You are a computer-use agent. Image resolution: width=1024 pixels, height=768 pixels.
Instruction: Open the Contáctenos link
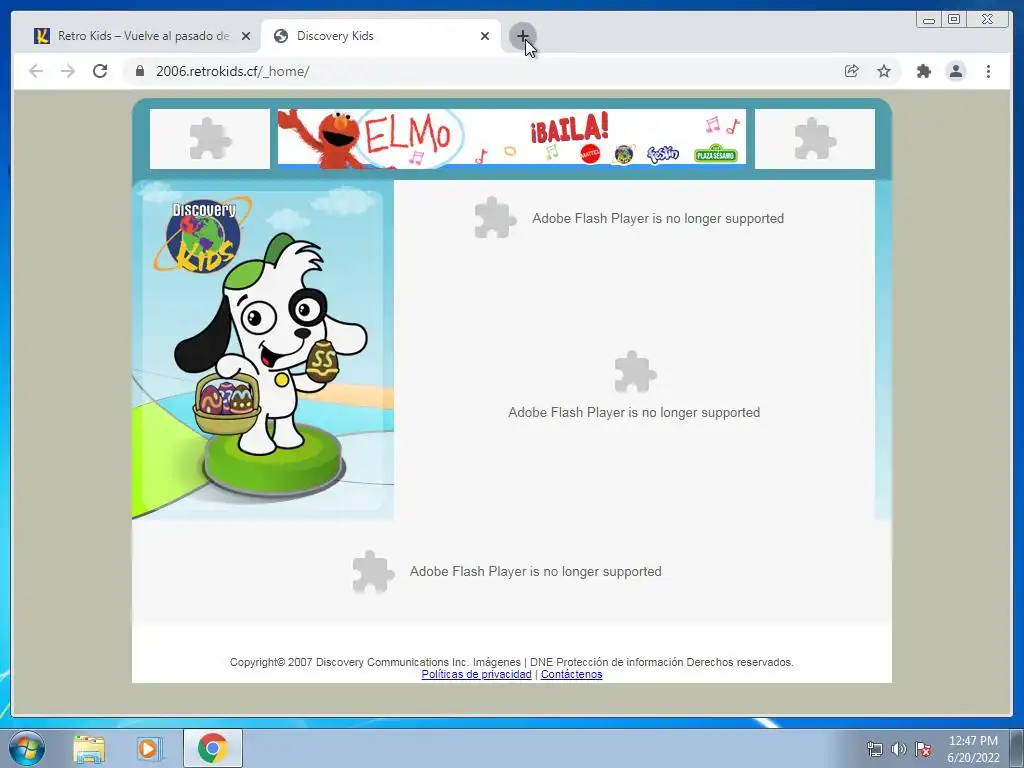click(571, 674)
